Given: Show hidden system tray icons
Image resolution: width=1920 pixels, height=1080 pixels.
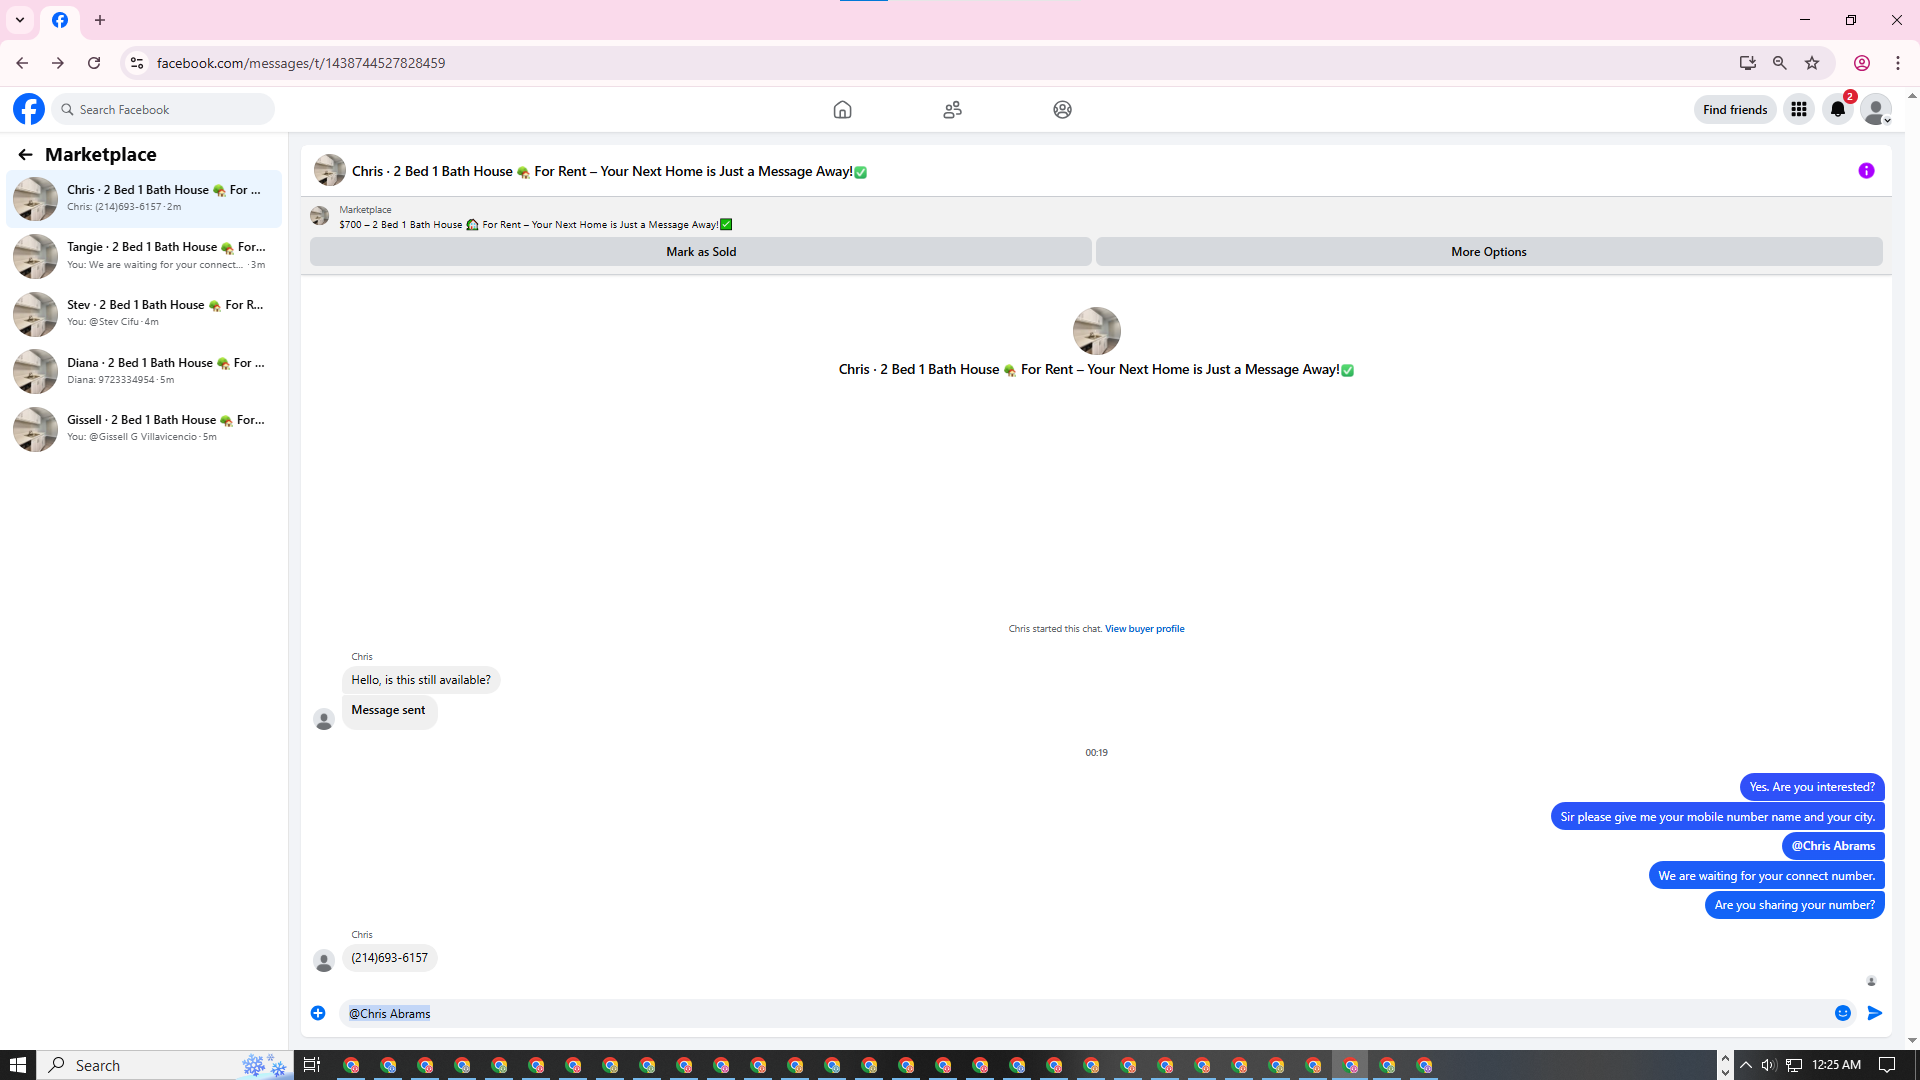Looking at the screenshot, I should coord(1746,1065).
